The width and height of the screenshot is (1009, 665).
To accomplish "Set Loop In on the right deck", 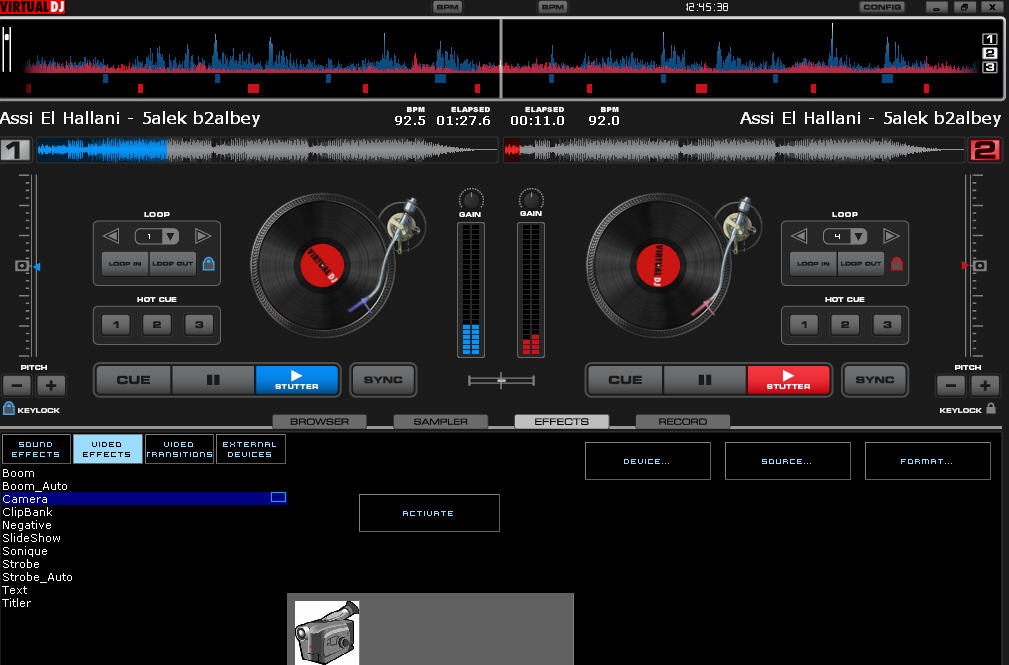I will (813, 264).
